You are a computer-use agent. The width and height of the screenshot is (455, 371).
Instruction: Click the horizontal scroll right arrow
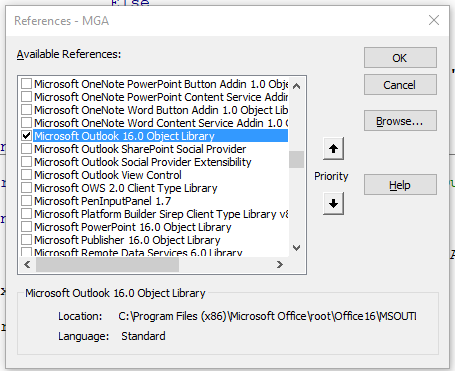click(x=280, y=265)
